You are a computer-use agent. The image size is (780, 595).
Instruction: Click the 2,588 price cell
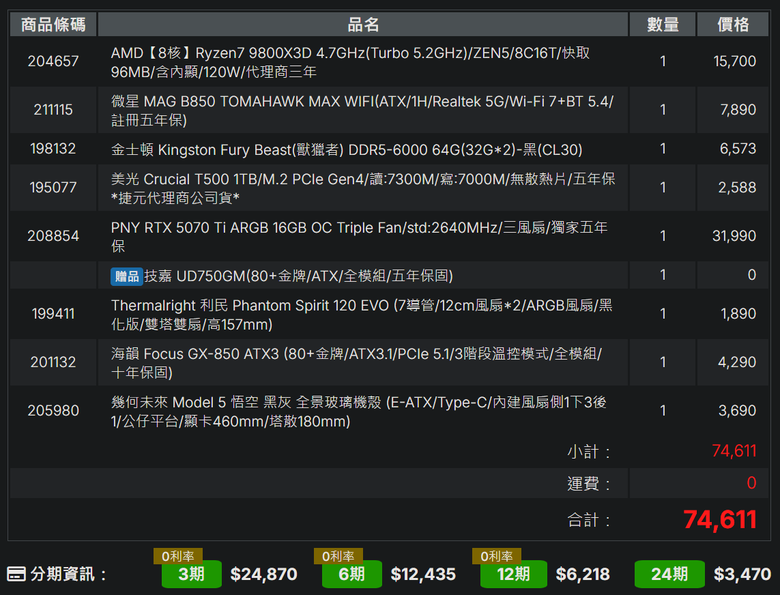coord(737,188)
